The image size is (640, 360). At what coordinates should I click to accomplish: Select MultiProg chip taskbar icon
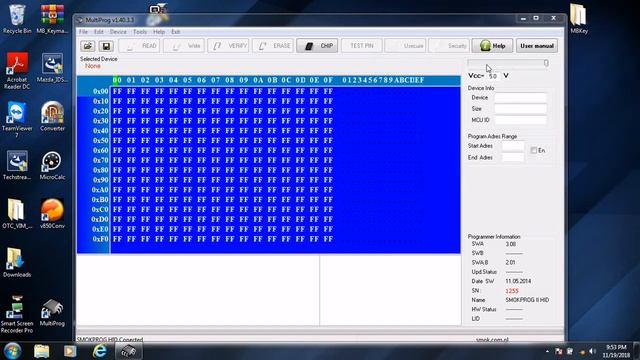(x=128, y=351)
